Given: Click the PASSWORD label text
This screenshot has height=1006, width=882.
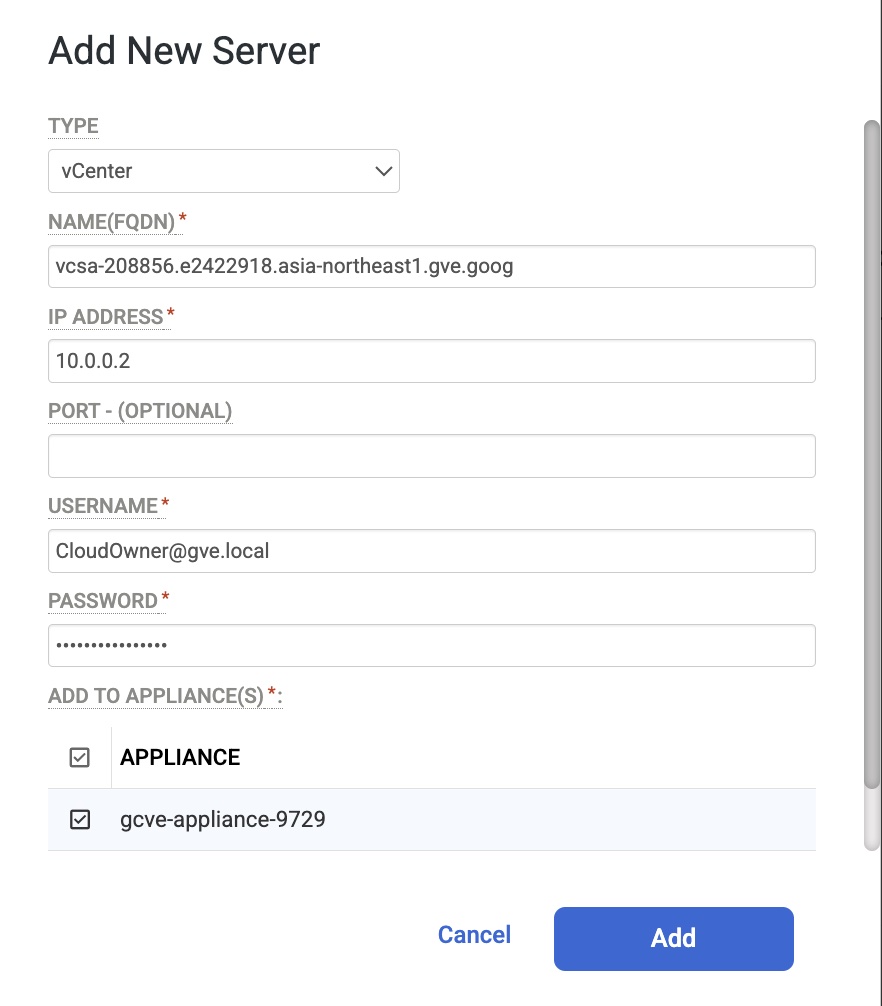Looking at the screenshot, I should tap(103, 601).
